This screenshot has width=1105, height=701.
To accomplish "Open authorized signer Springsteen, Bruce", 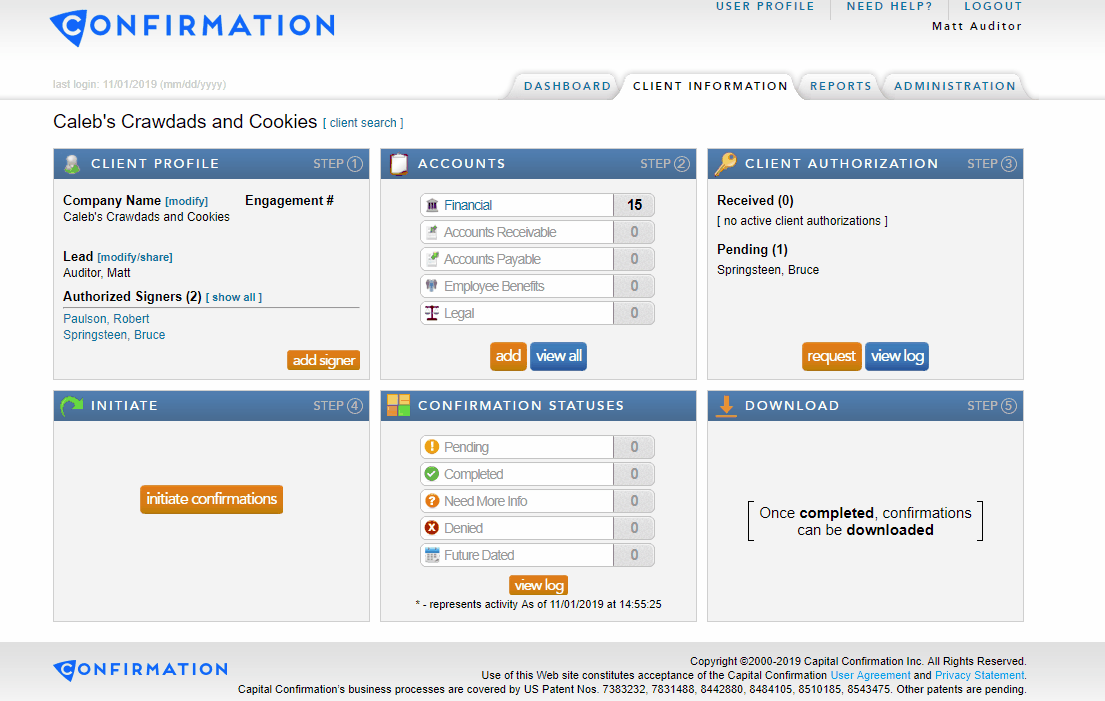I will (x=114, y=334).
